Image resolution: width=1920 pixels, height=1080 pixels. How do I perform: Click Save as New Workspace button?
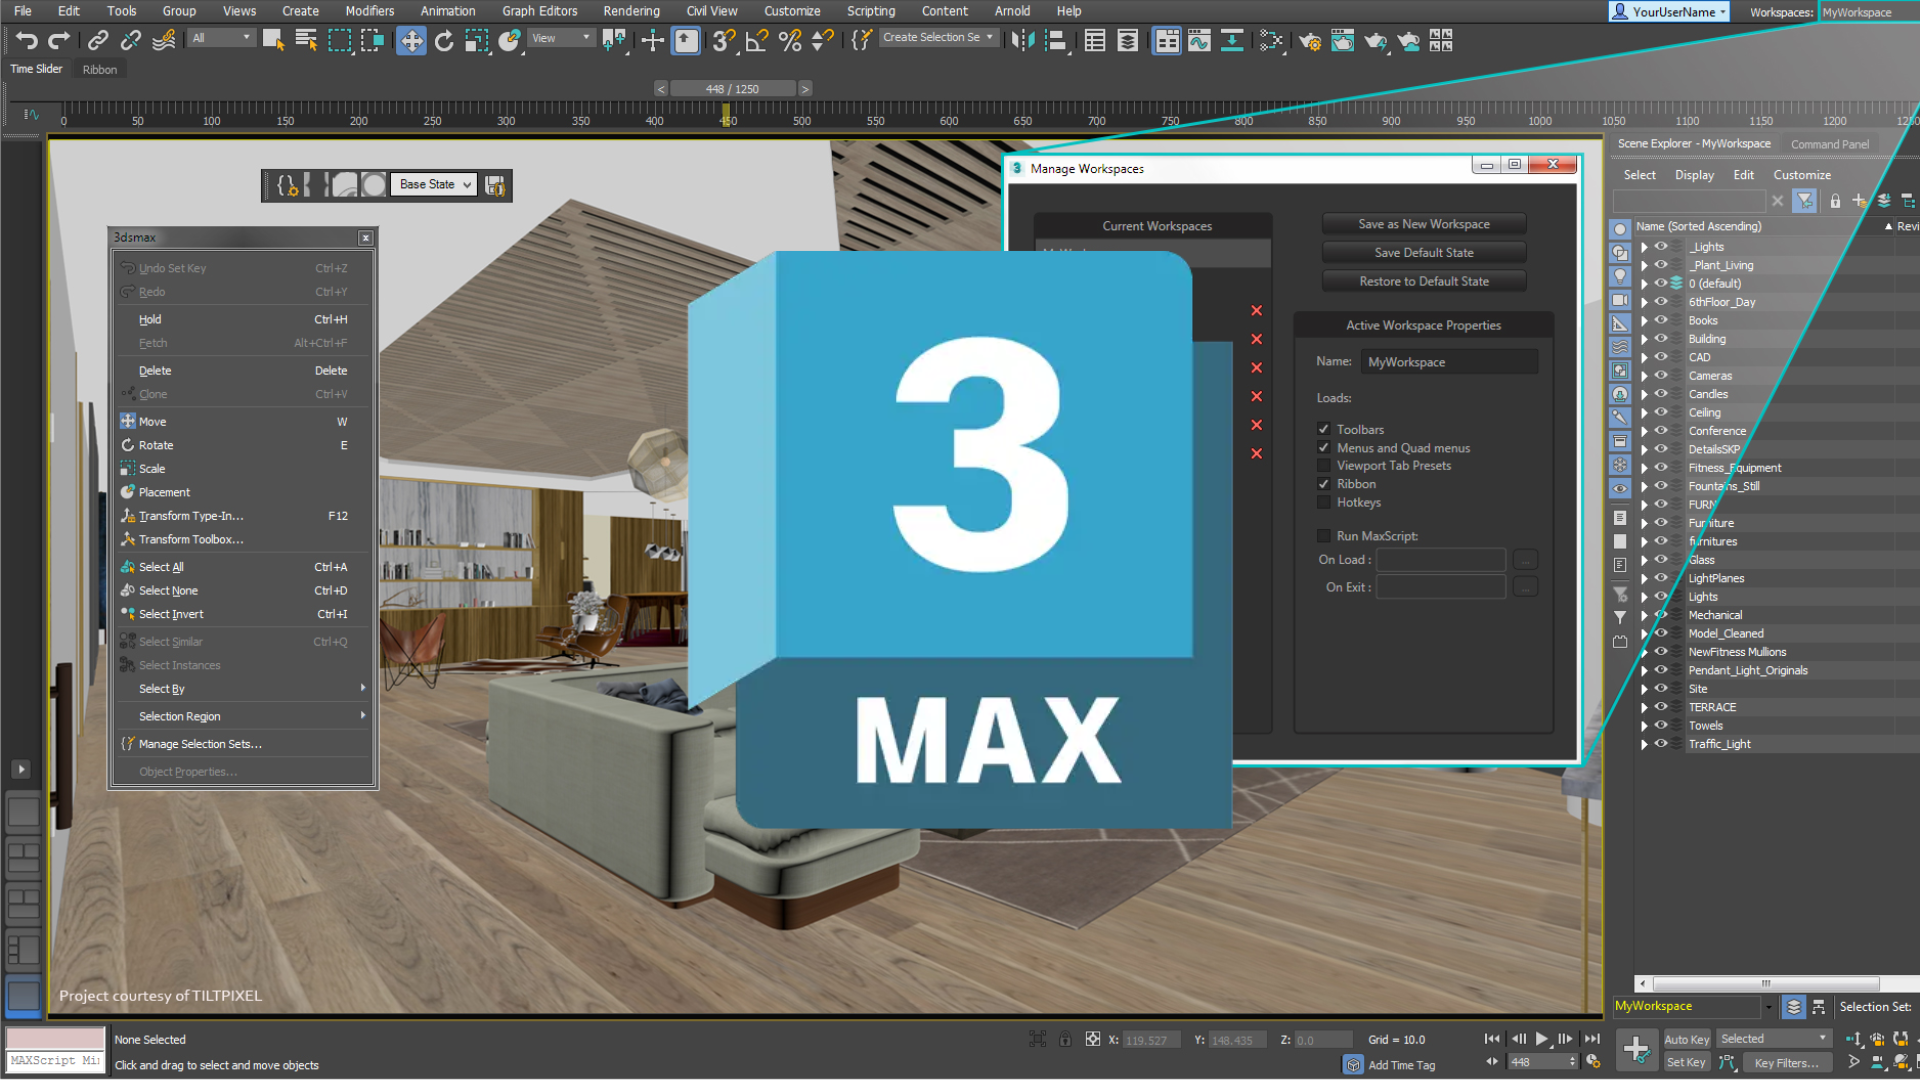click(1424, 224)
